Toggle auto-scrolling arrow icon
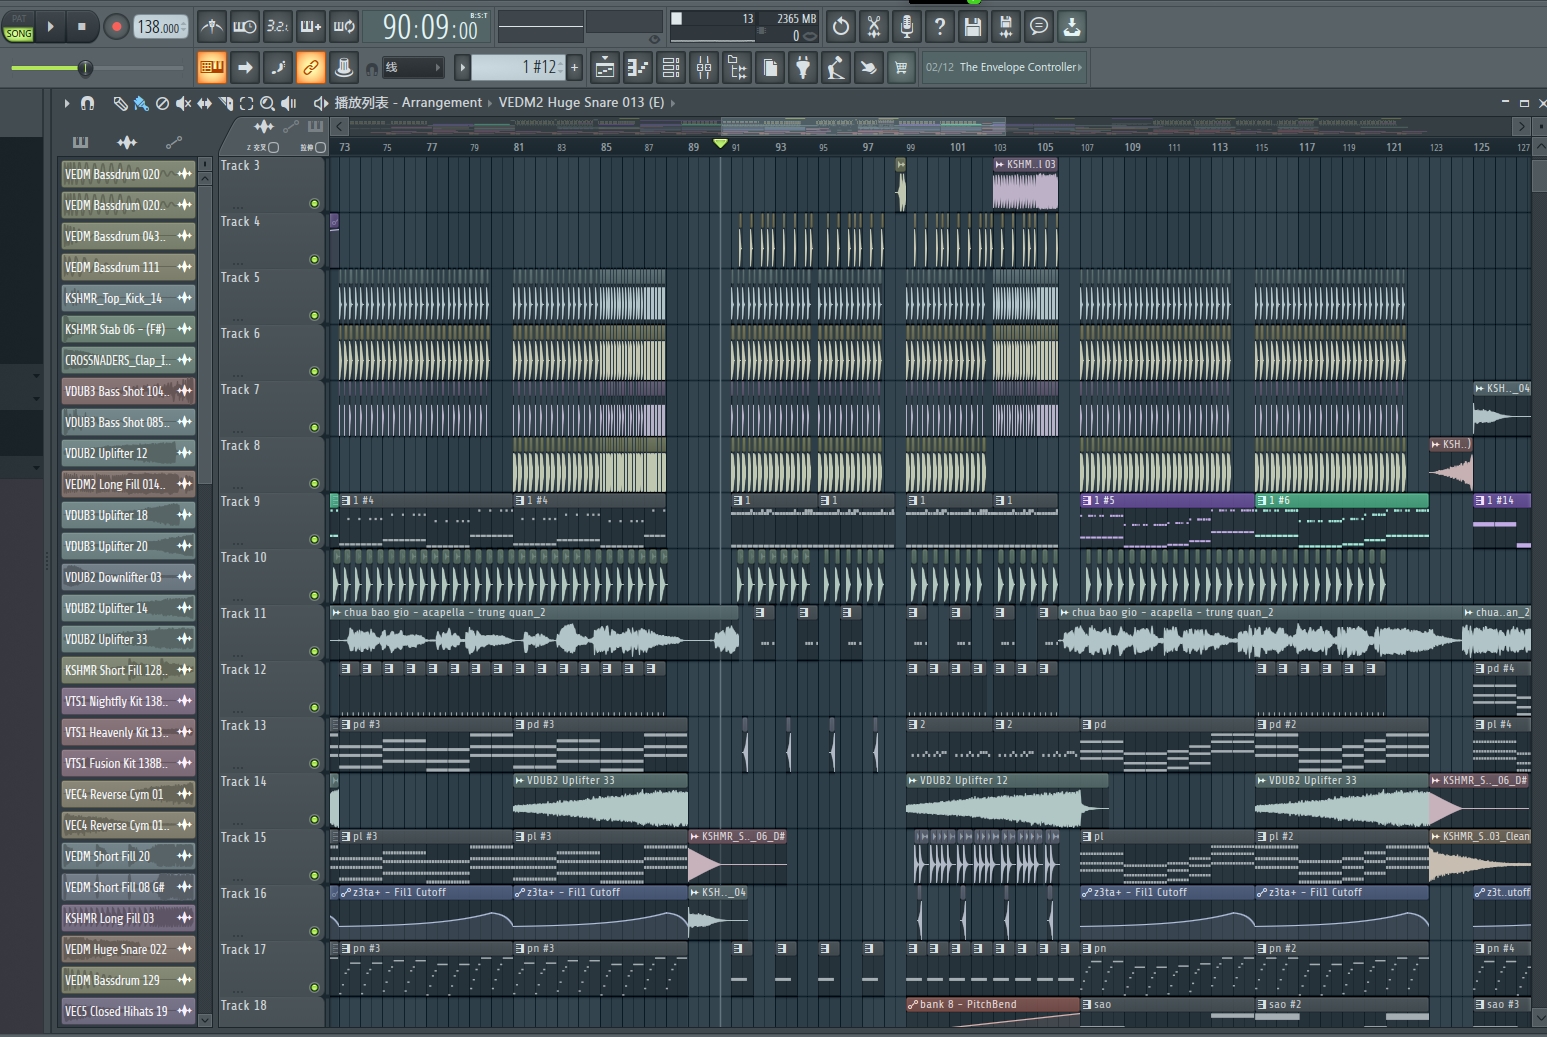Viewport: 1547px width, 1037px height. click(x=244, y=68)
